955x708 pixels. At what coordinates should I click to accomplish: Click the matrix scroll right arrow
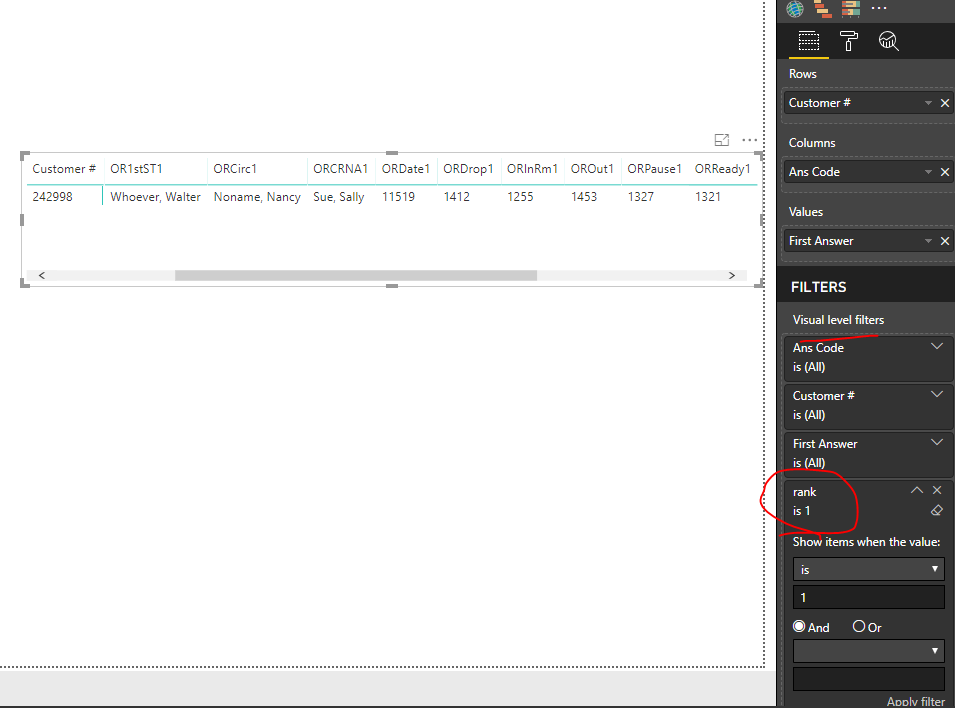click(731, 275)
